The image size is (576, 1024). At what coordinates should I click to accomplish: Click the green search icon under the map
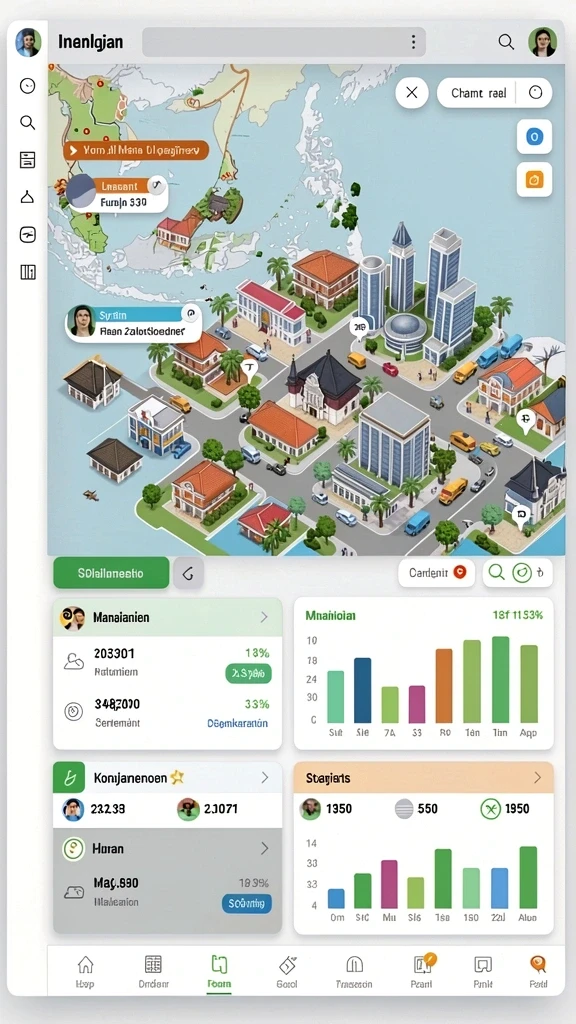497,573
